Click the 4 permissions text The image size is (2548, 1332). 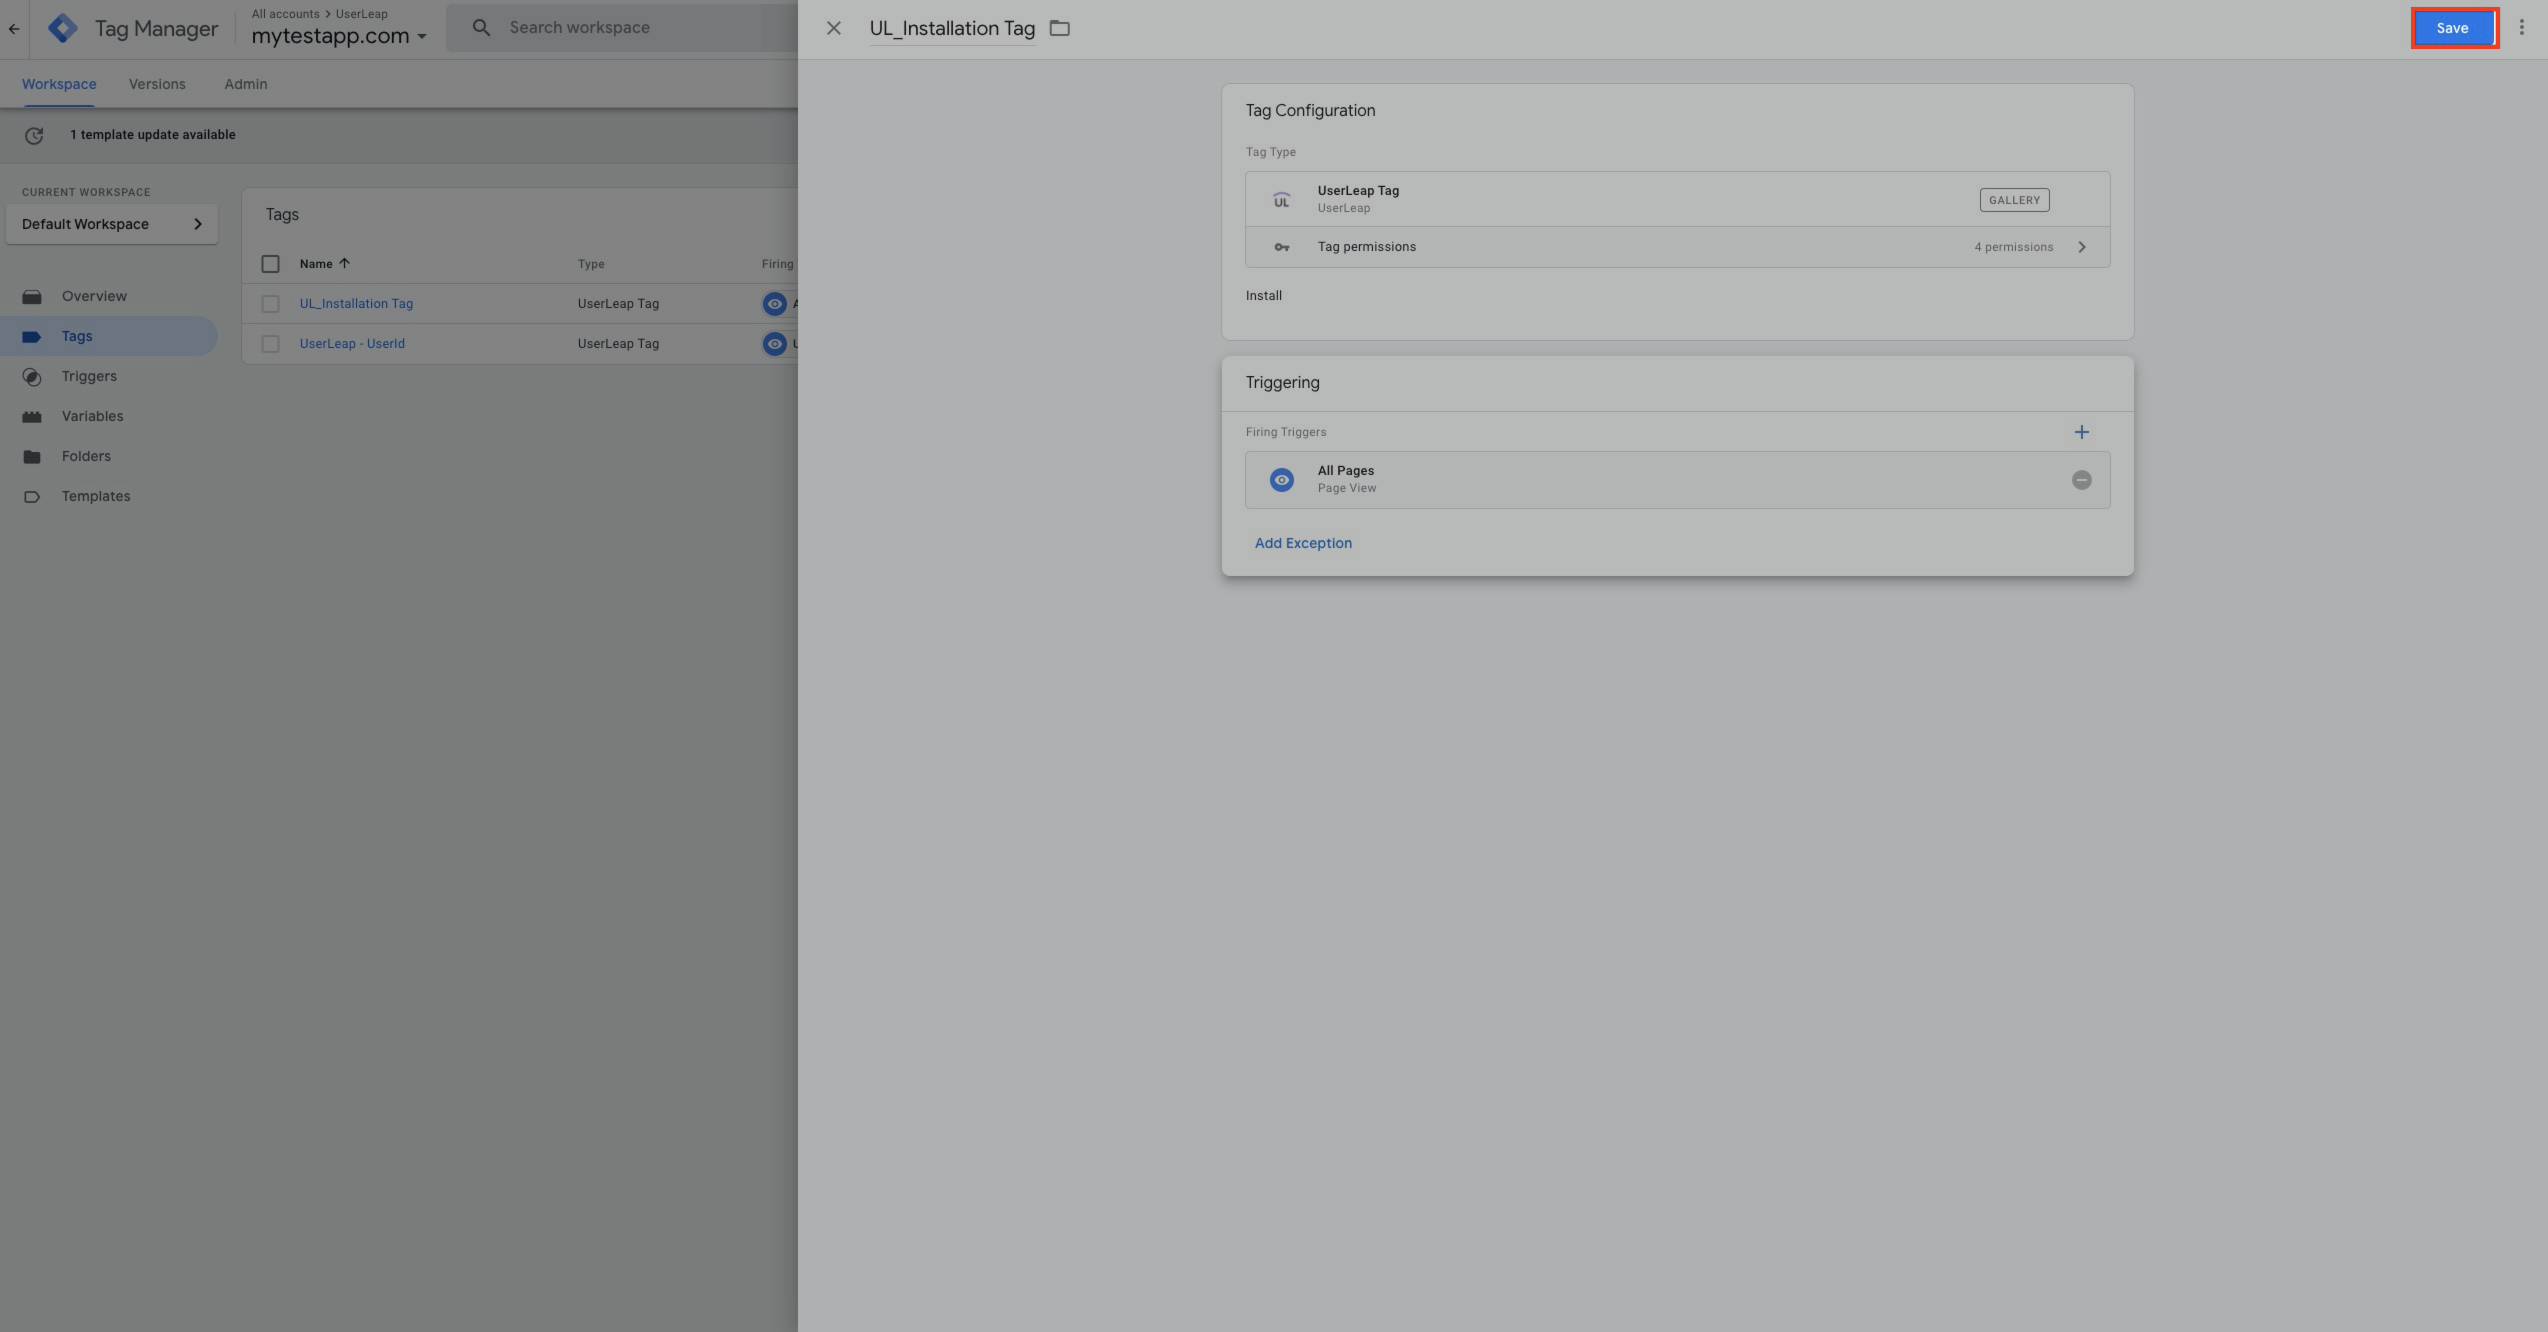[2013, 247]
